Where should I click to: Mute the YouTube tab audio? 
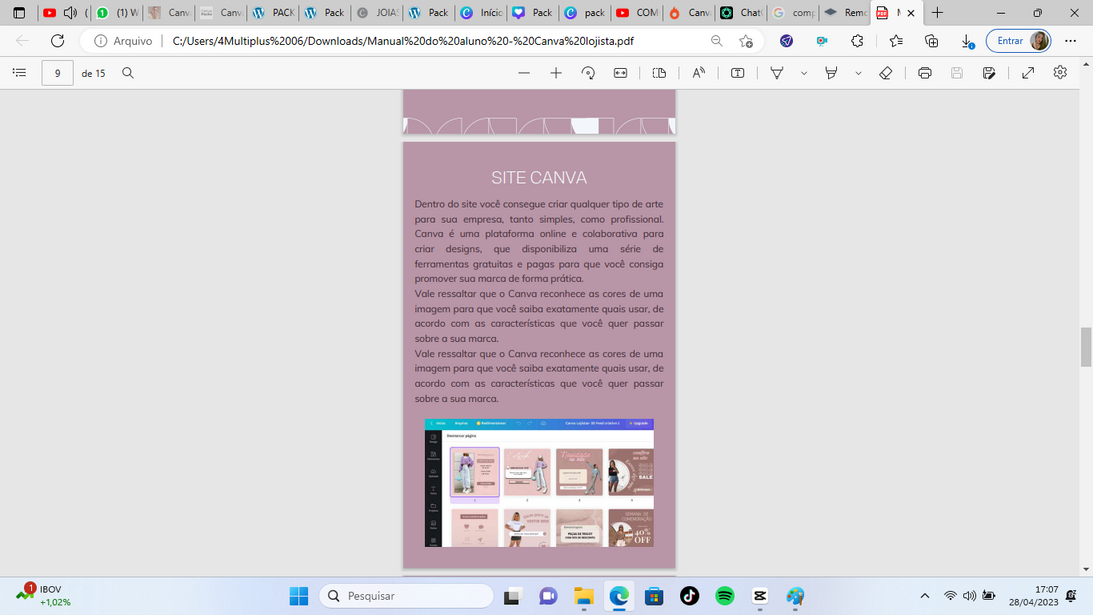coord(70,13)
